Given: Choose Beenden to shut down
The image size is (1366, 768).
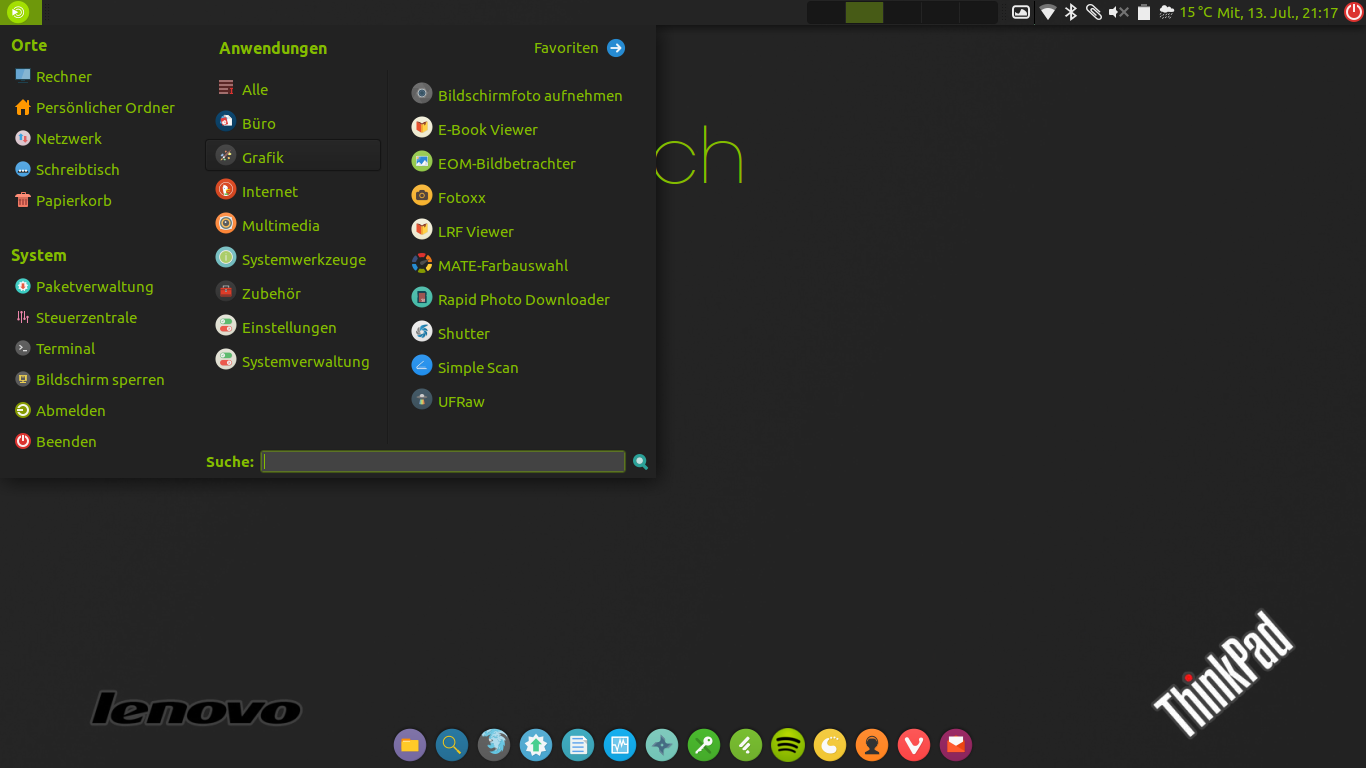Looking at the screenshot, I should tap(55, 441).
